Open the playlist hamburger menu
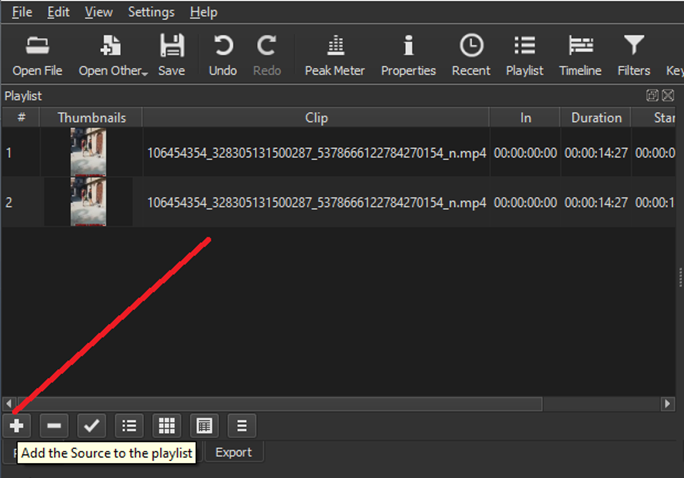The image size is (684, 478). (242, 426)
